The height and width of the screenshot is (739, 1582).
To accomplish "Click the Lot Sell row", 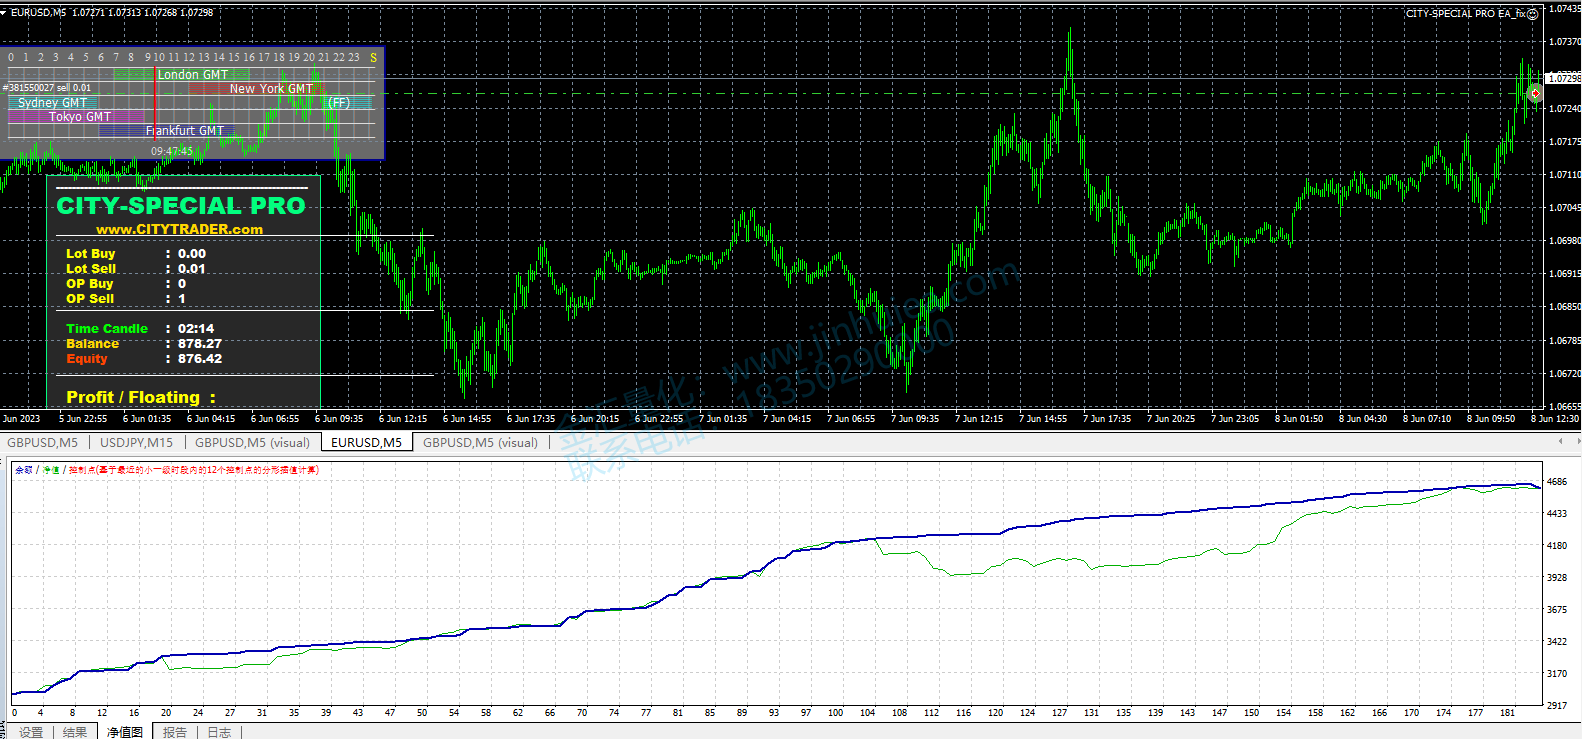I will pos(136,269).
